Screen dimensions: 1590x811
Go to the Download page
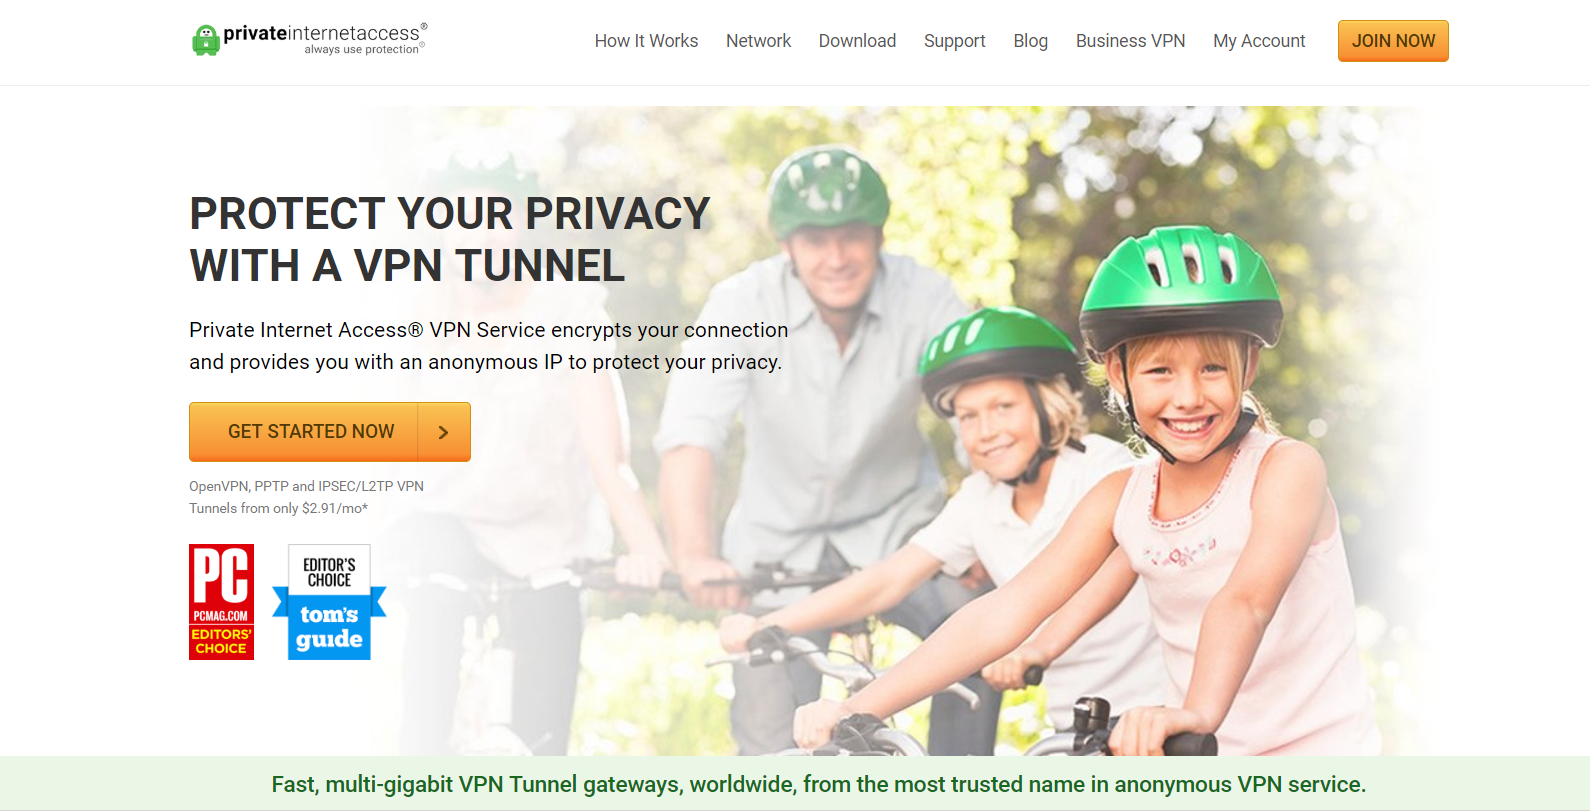point(857,41)
